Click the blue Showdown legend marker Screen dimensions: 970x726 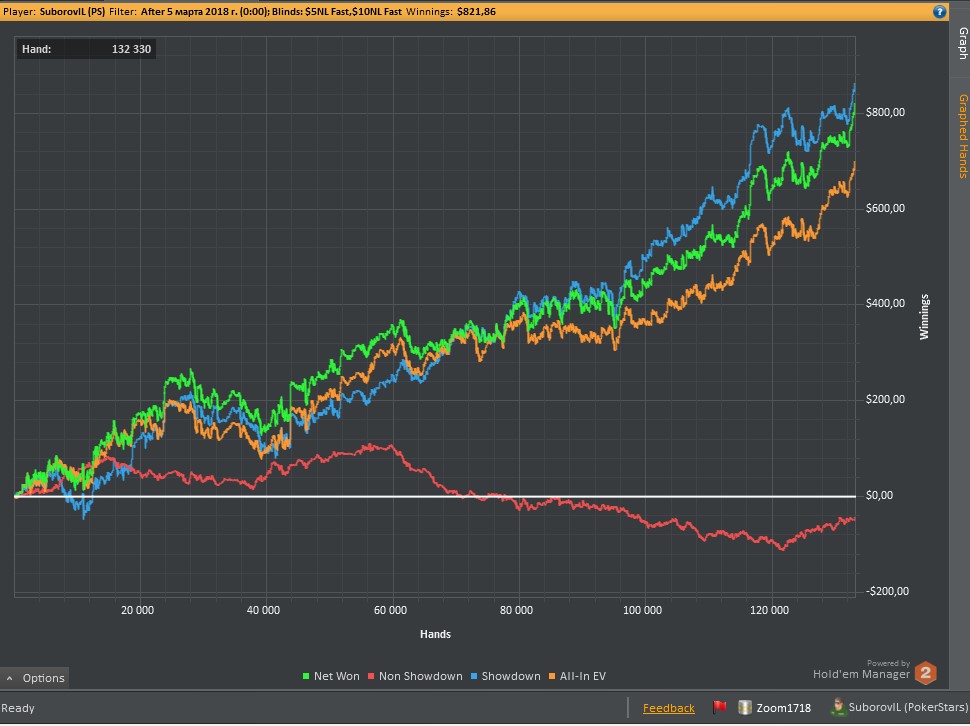click(474, 677)
